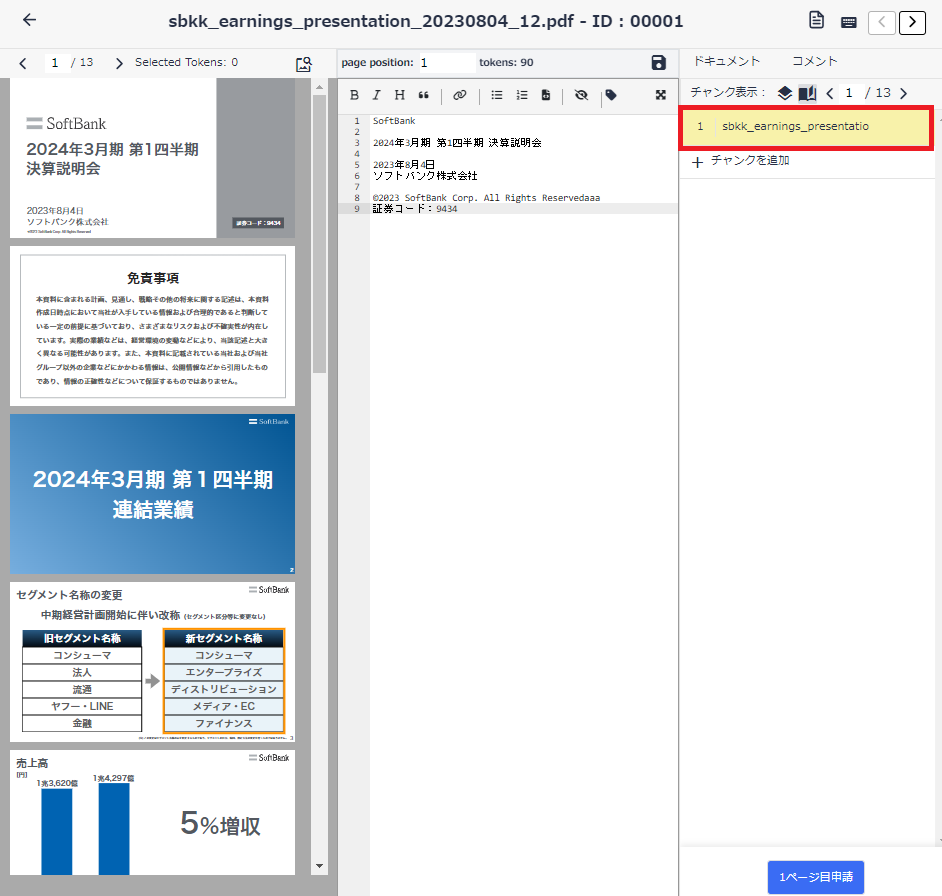Click the tag icon in editor toolbar
This screenshot has height=896, width=942.
pyautogui.click(x=611, y=95)
